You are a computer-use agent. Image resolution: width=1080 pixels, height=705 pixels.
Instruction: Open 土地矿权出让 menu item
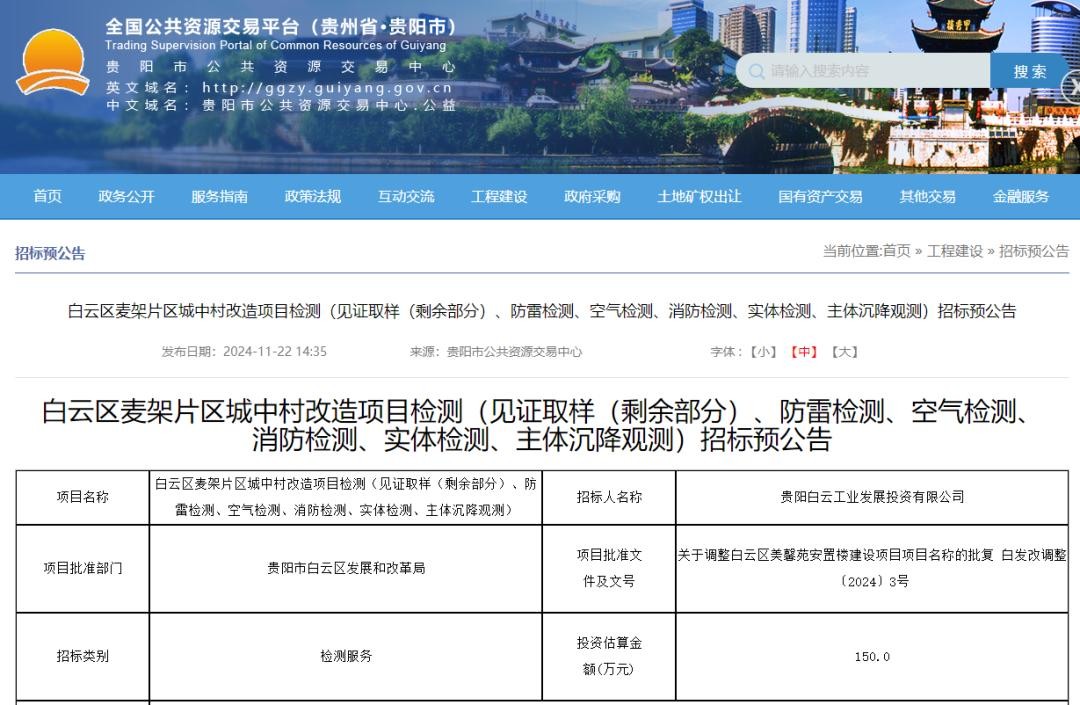coord(699,197)
